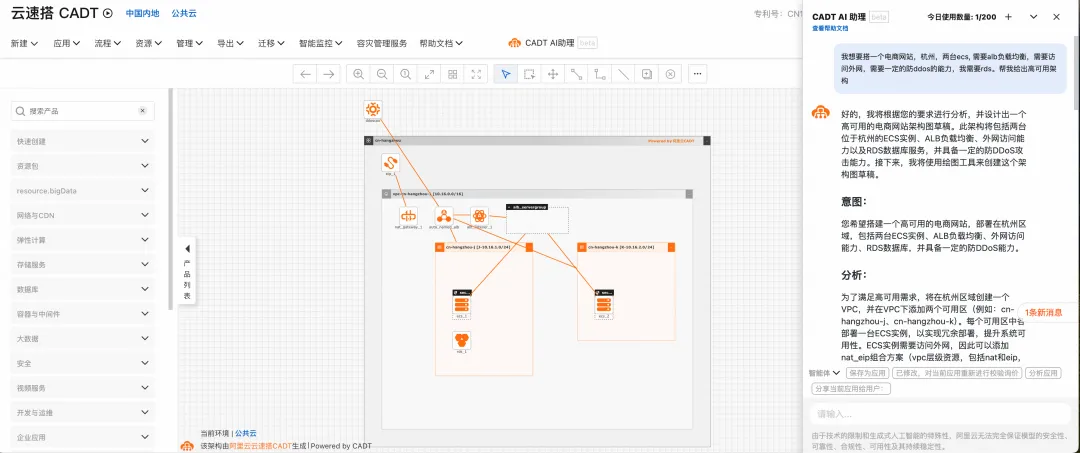Expand the 资源包 category
Screen dimensions: 1080x453
[83, 166]
